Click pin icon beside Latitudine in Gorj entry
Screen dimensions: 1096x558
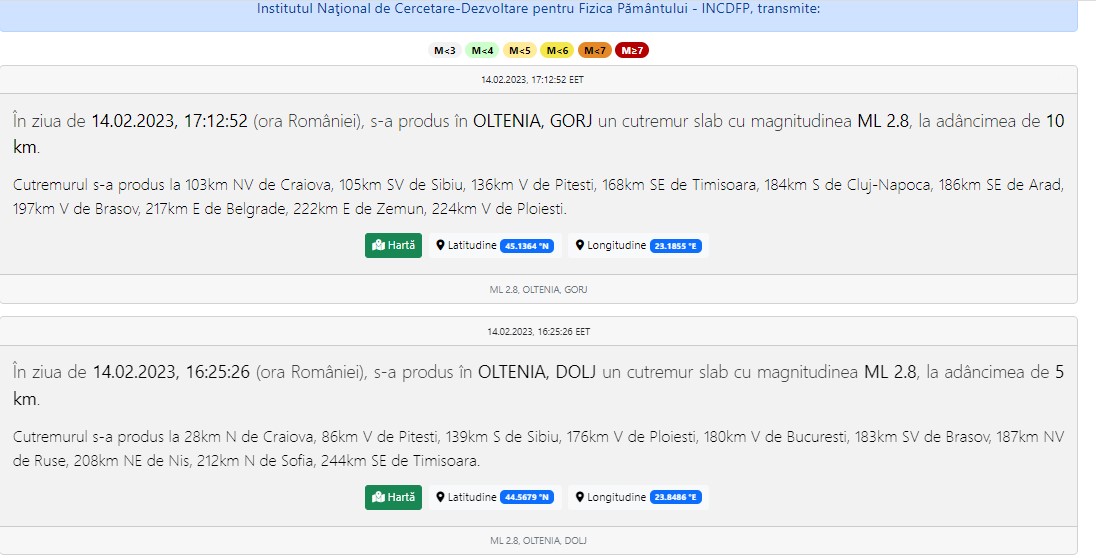441,245
